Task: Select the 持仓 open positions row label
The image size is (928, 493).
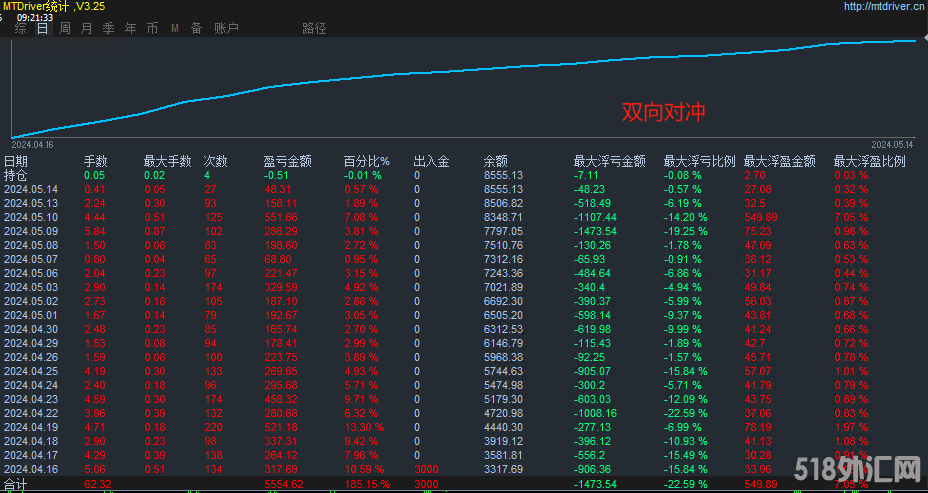Action: (15, 175)
